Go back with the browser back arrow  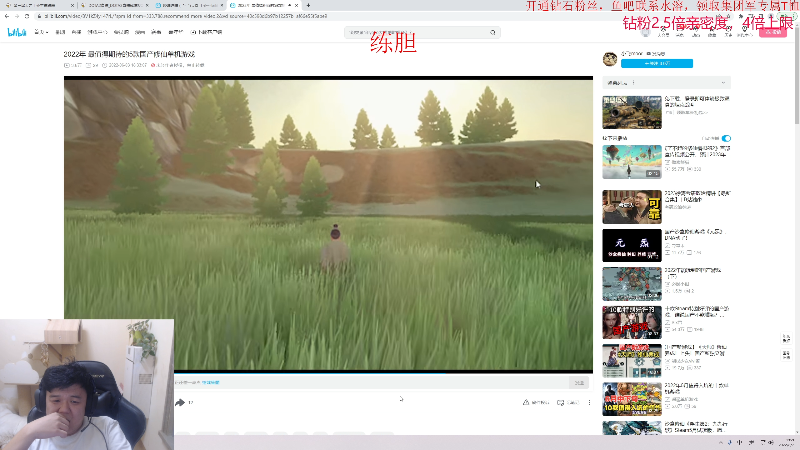(x=7, y=16)
